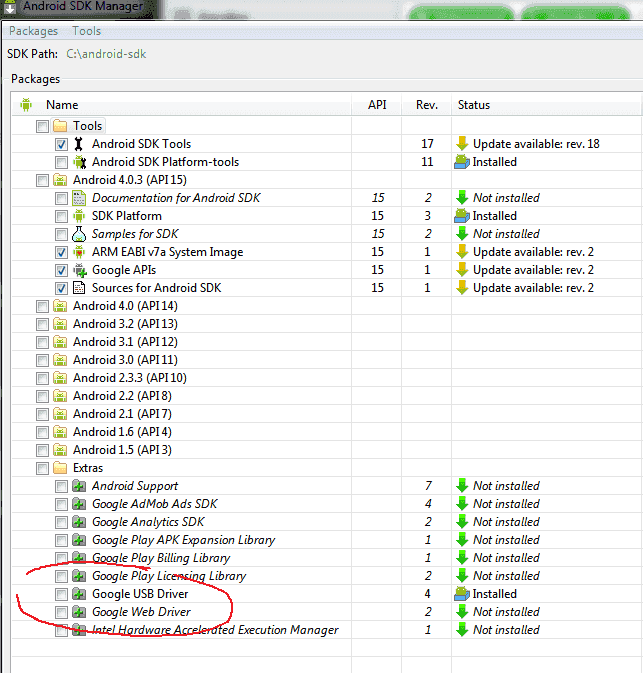Click the Installed icon for Google USB Driver

click(462, 594)
